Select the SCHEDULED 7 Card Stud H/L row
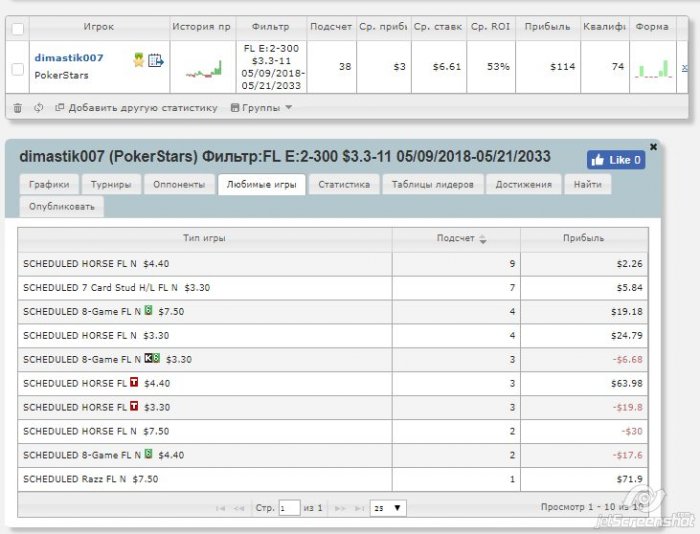 [x=333, y=288]
